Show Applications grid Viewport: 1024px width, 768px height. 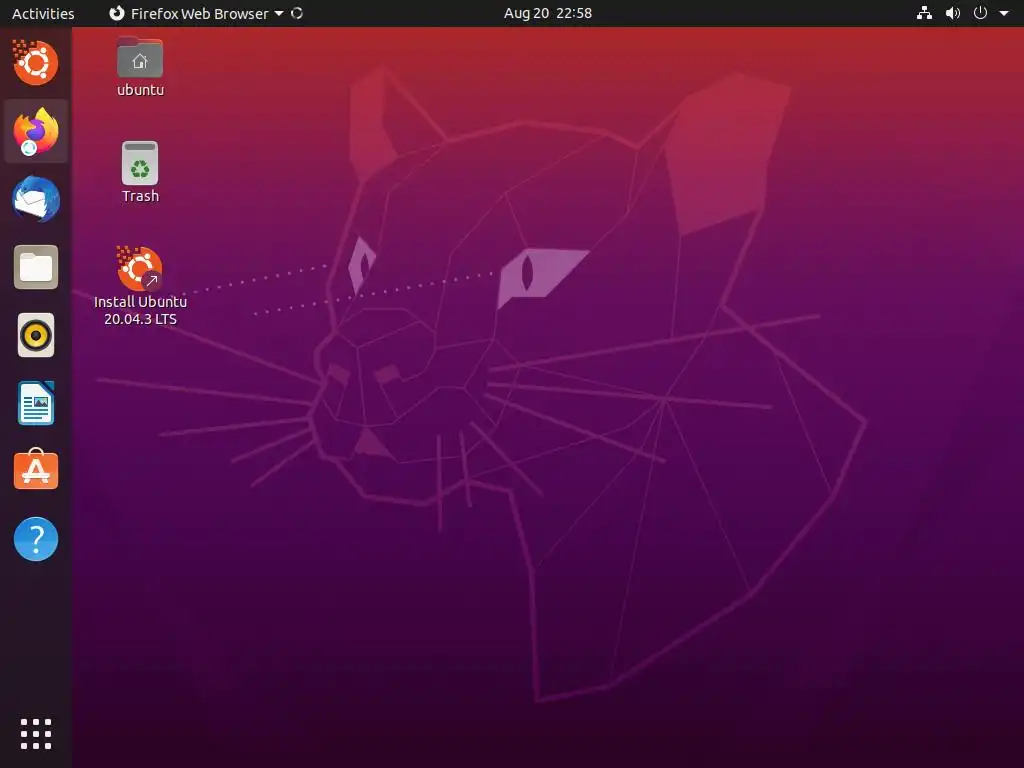coord(35,734)
